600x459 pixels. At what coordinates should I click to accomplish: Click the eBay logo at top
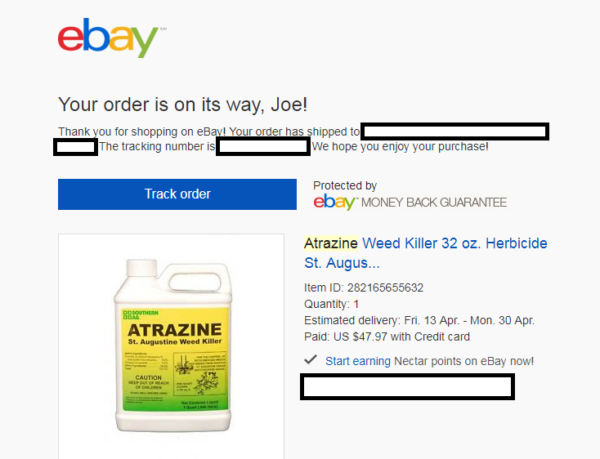point(108,37)
